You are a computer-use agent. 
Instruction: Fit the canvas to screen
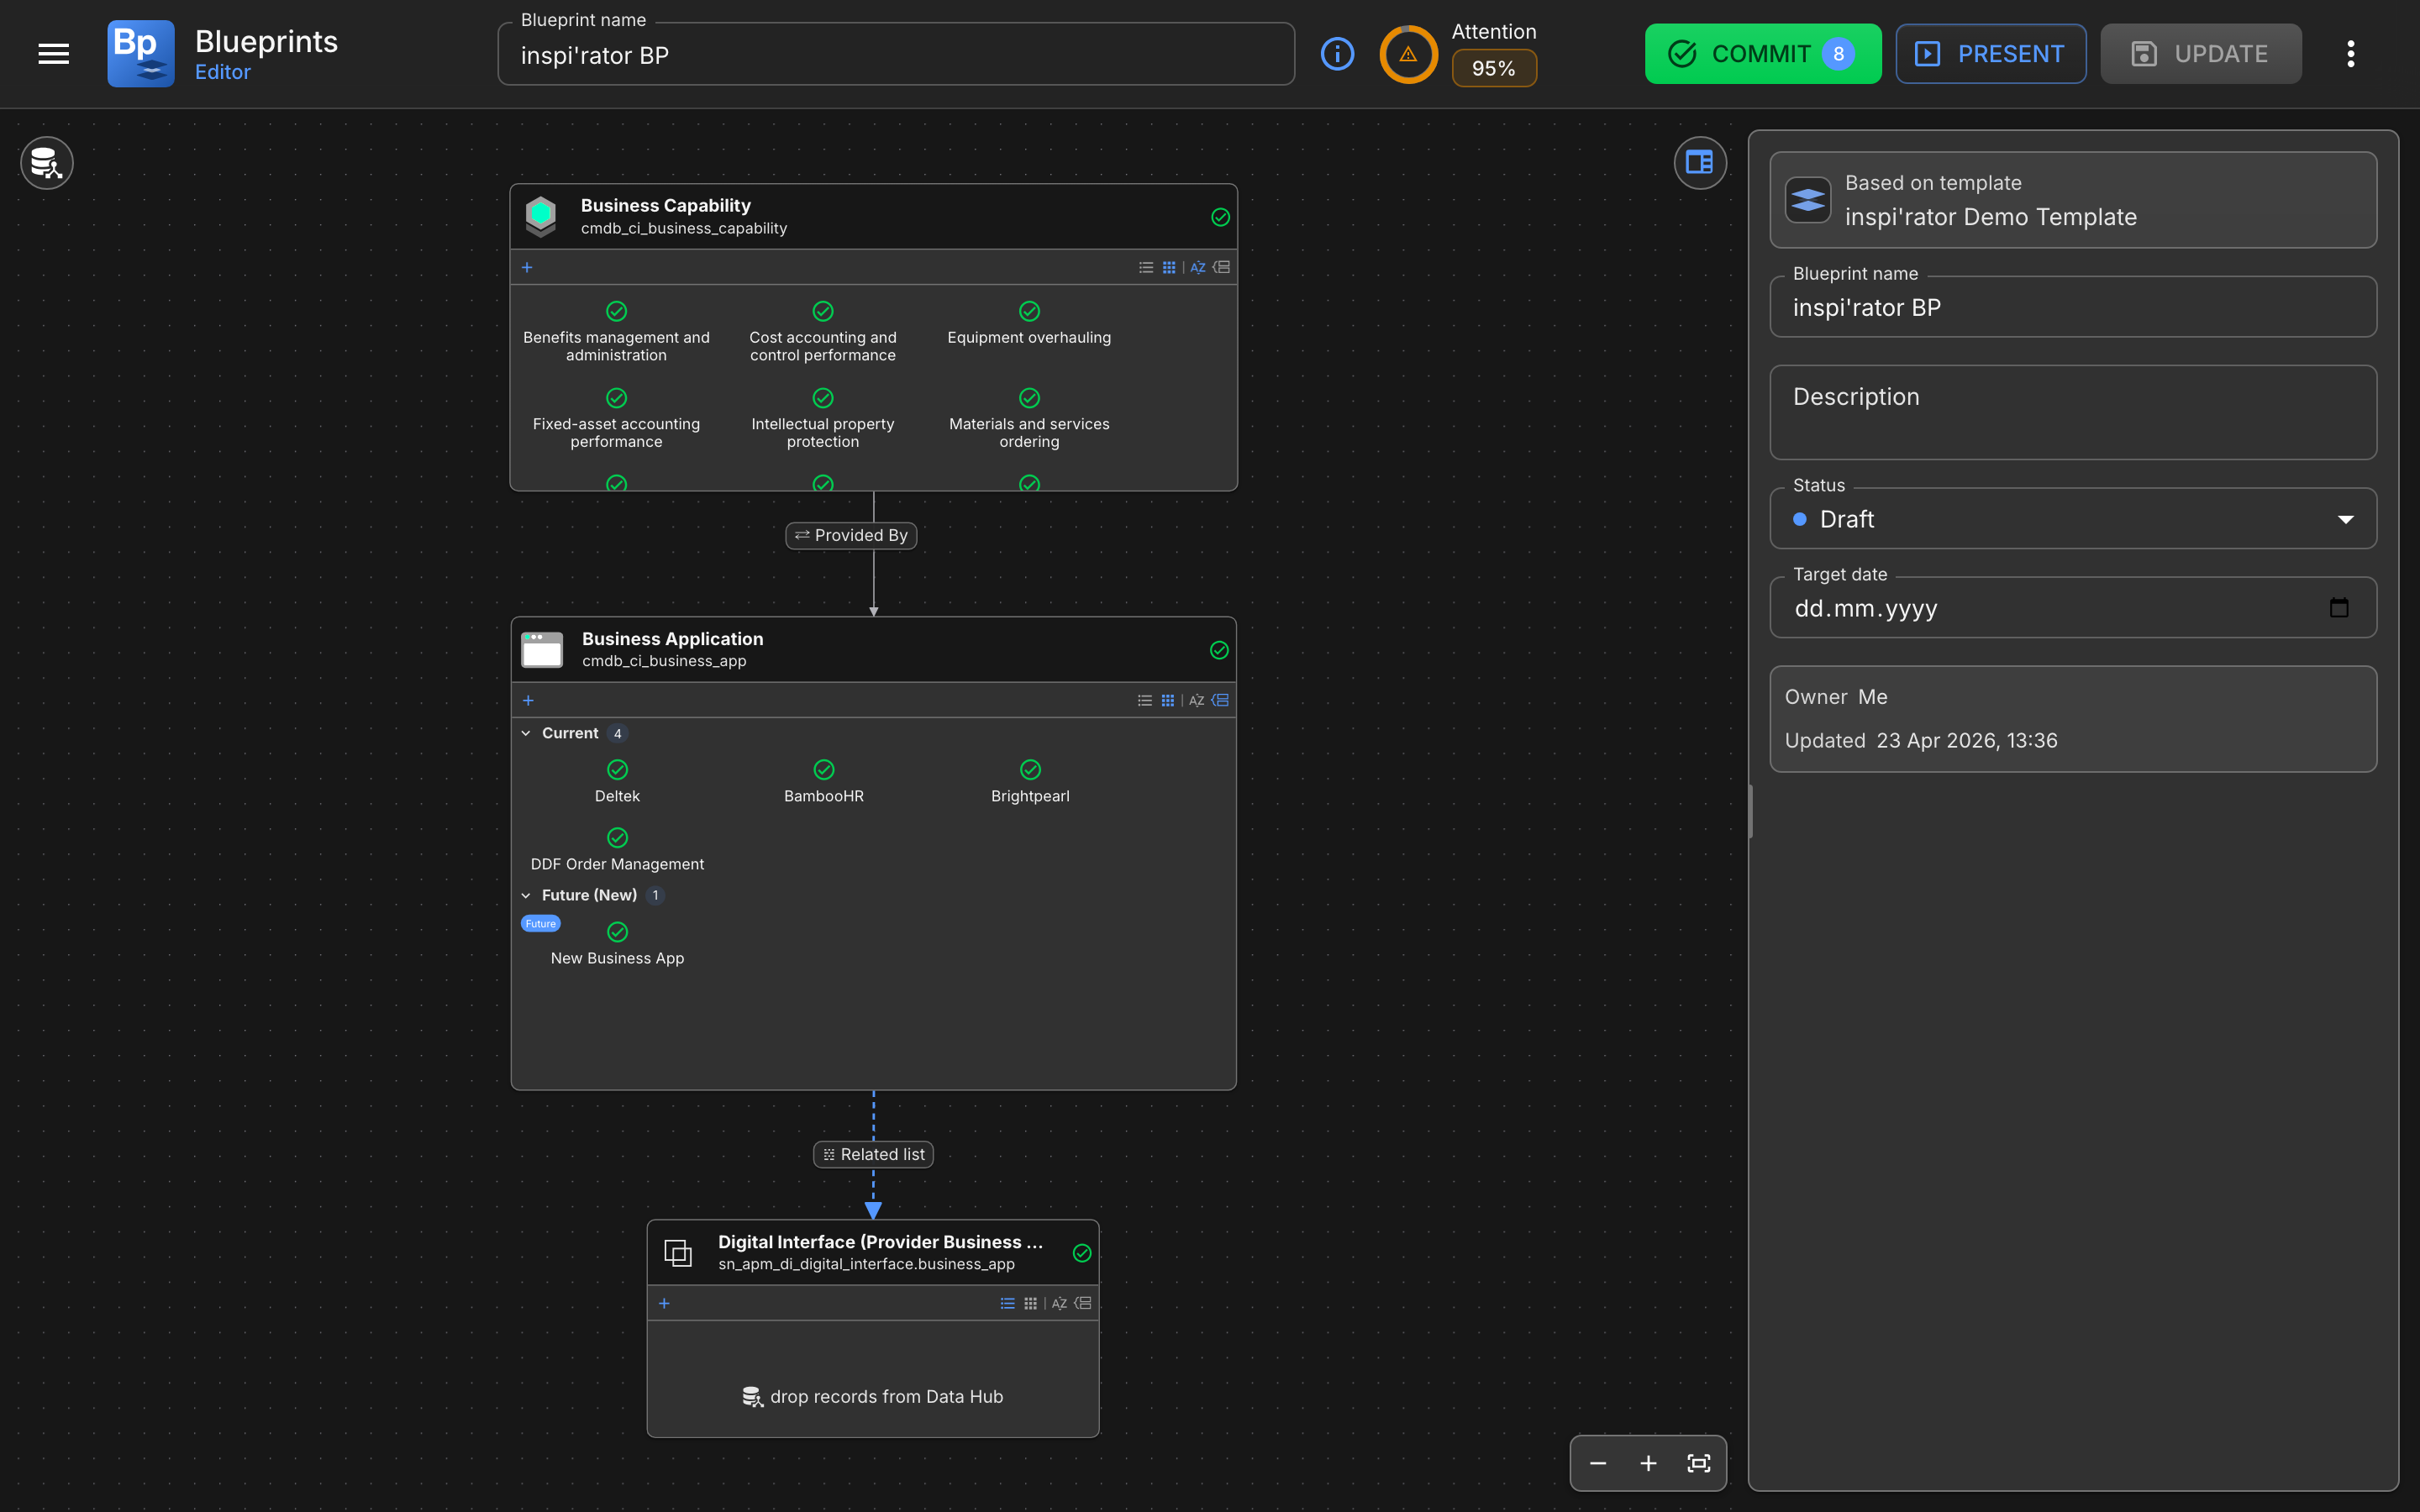(1699, 1463)
